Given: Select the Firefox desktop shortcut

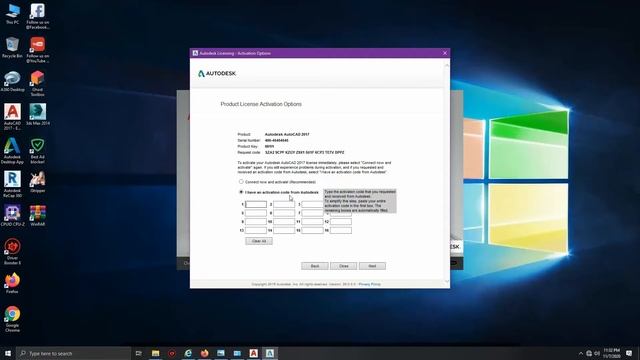Looking at the screenshot, I should pos(12,283).
